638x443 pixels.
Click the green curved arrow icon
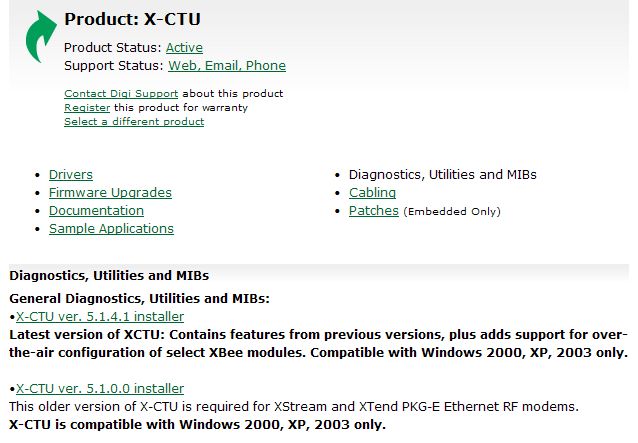click(x=41, y=37)
